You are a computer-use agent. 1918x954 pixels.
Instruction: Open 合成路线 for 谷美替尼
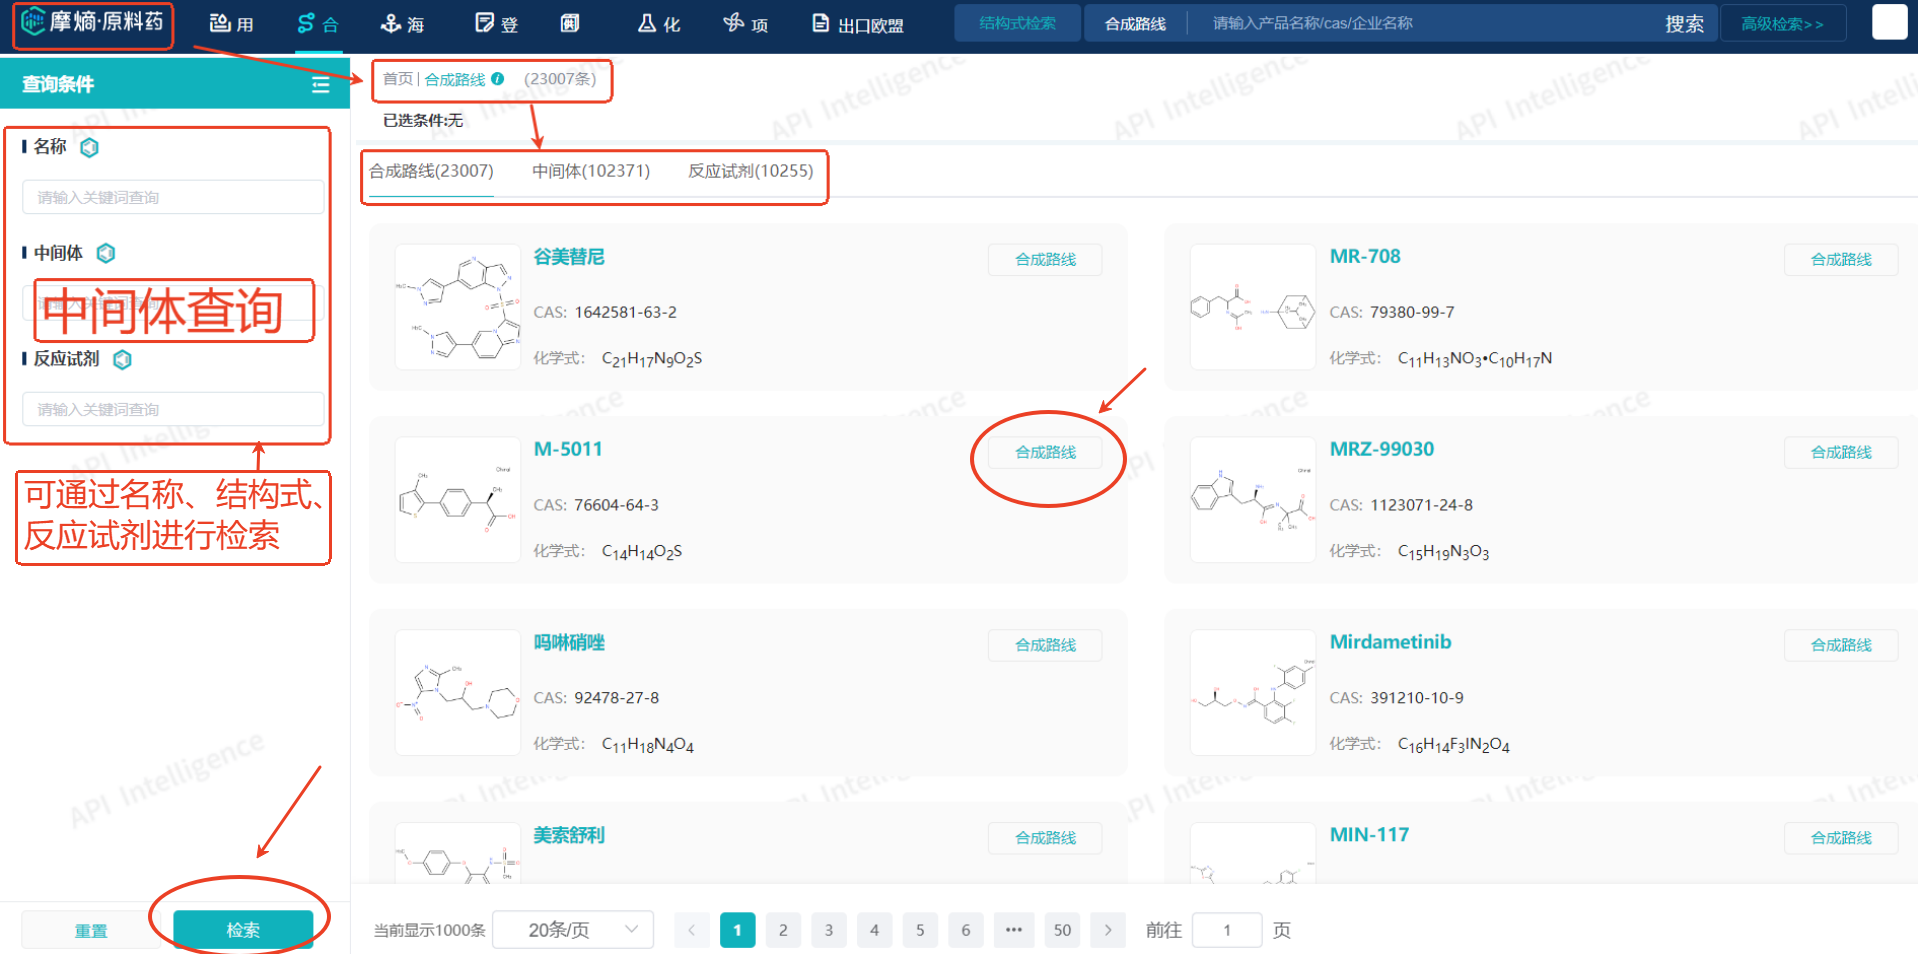(1045, 260)
